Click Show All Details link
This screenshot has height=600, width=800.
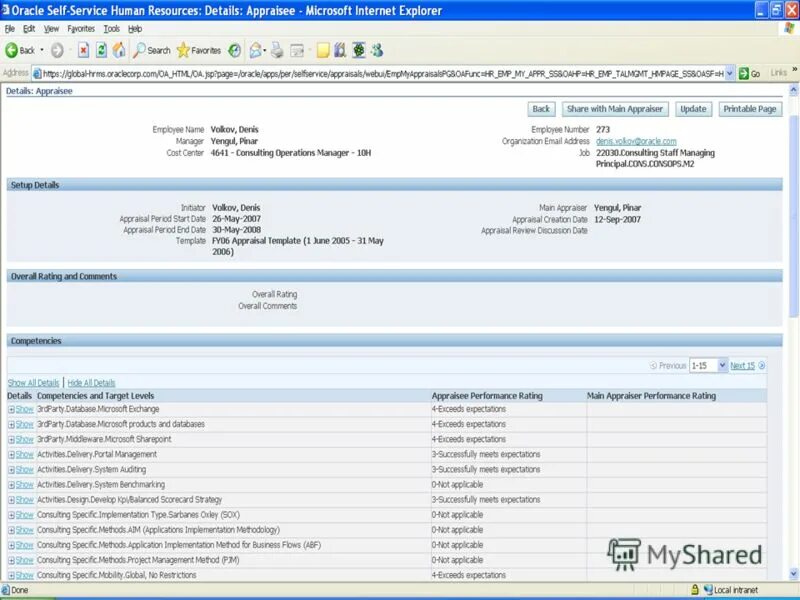point(33,383)
